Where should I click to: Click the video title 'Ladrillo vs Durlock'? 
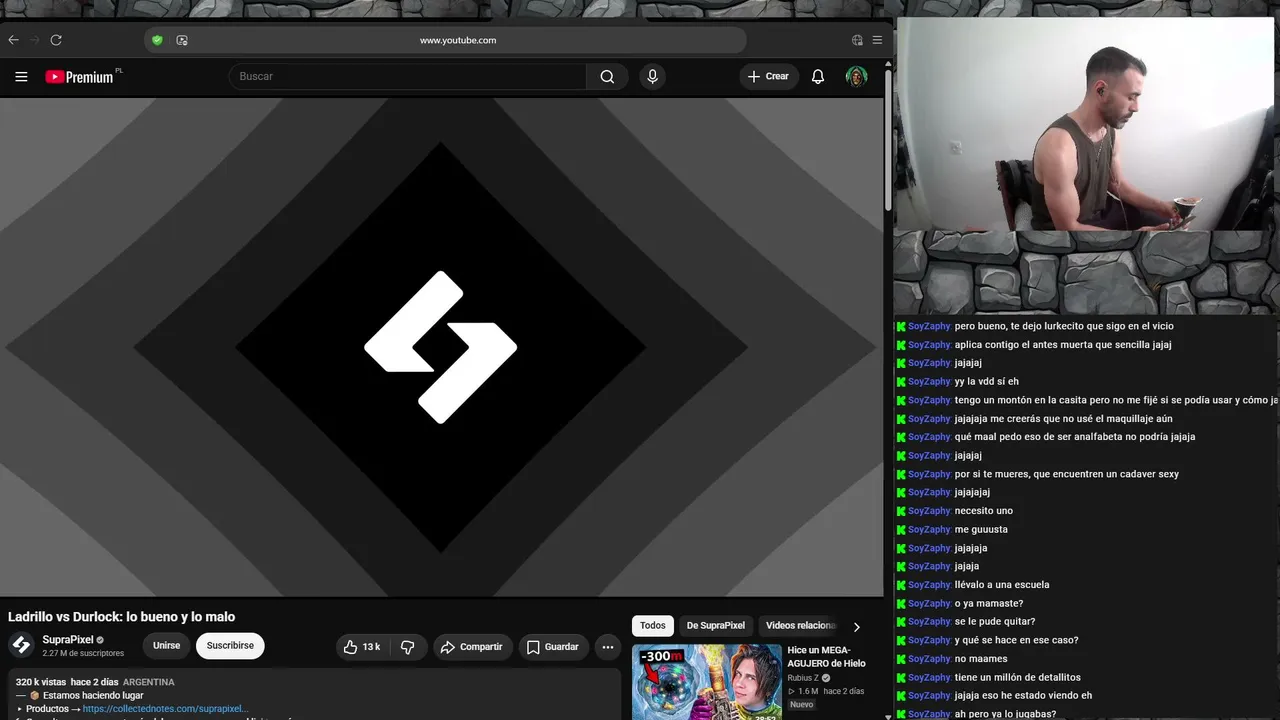point(122,617)
